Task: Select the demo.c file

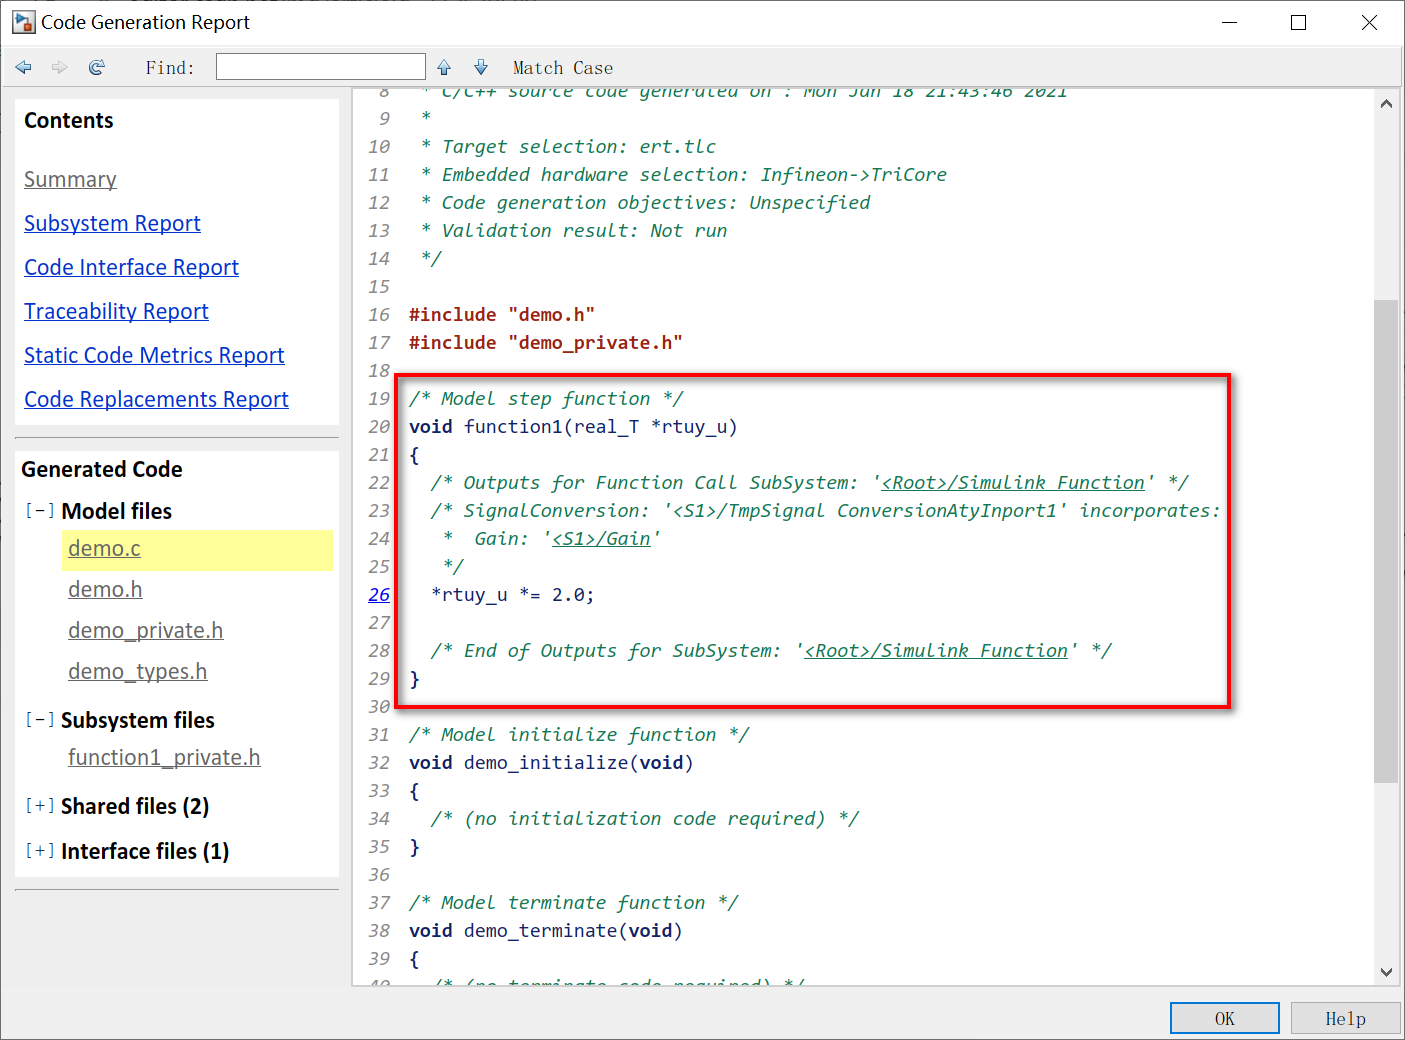Action: (x=104, y=549)
